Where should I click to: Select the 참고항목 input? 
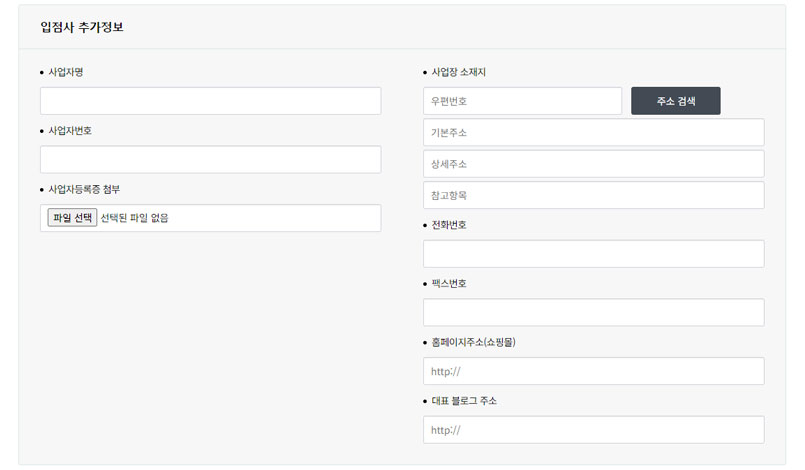tap(593, 195)
